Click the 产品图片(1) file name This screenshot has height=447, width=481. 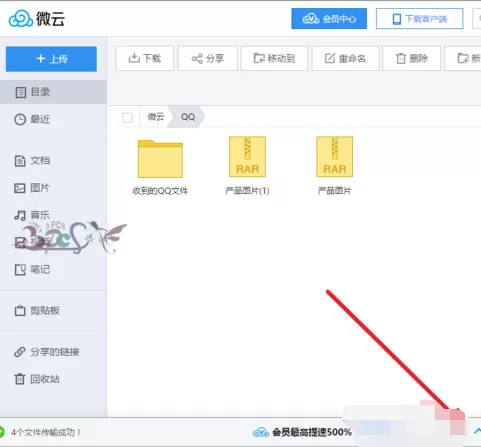(247, 191)
